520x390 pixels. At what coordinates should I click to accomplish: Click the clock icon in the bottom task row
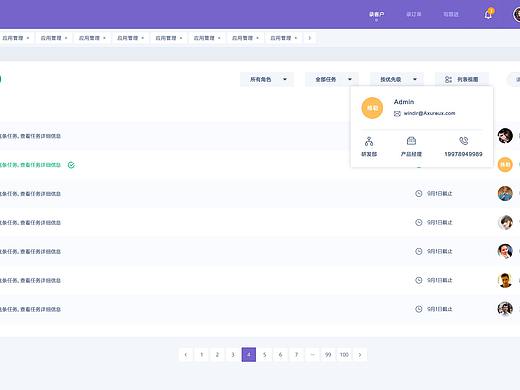point(419,309)
